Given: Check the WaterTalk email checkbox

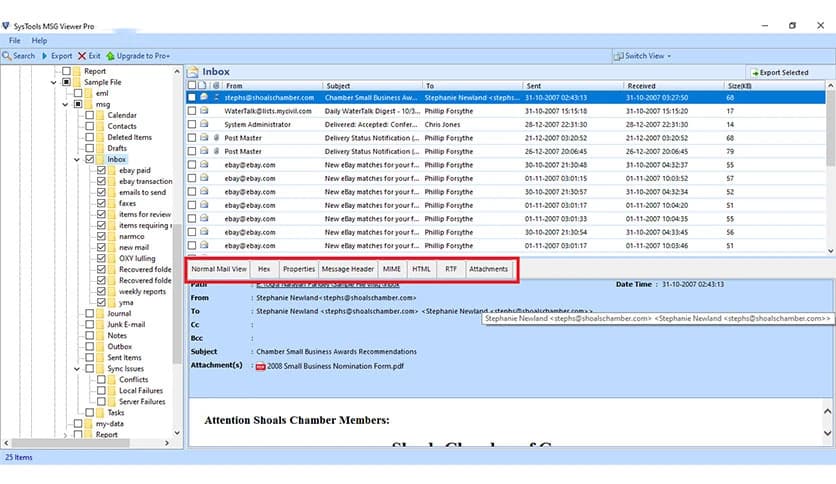Looking at the screenshot, I should [191, 111].
